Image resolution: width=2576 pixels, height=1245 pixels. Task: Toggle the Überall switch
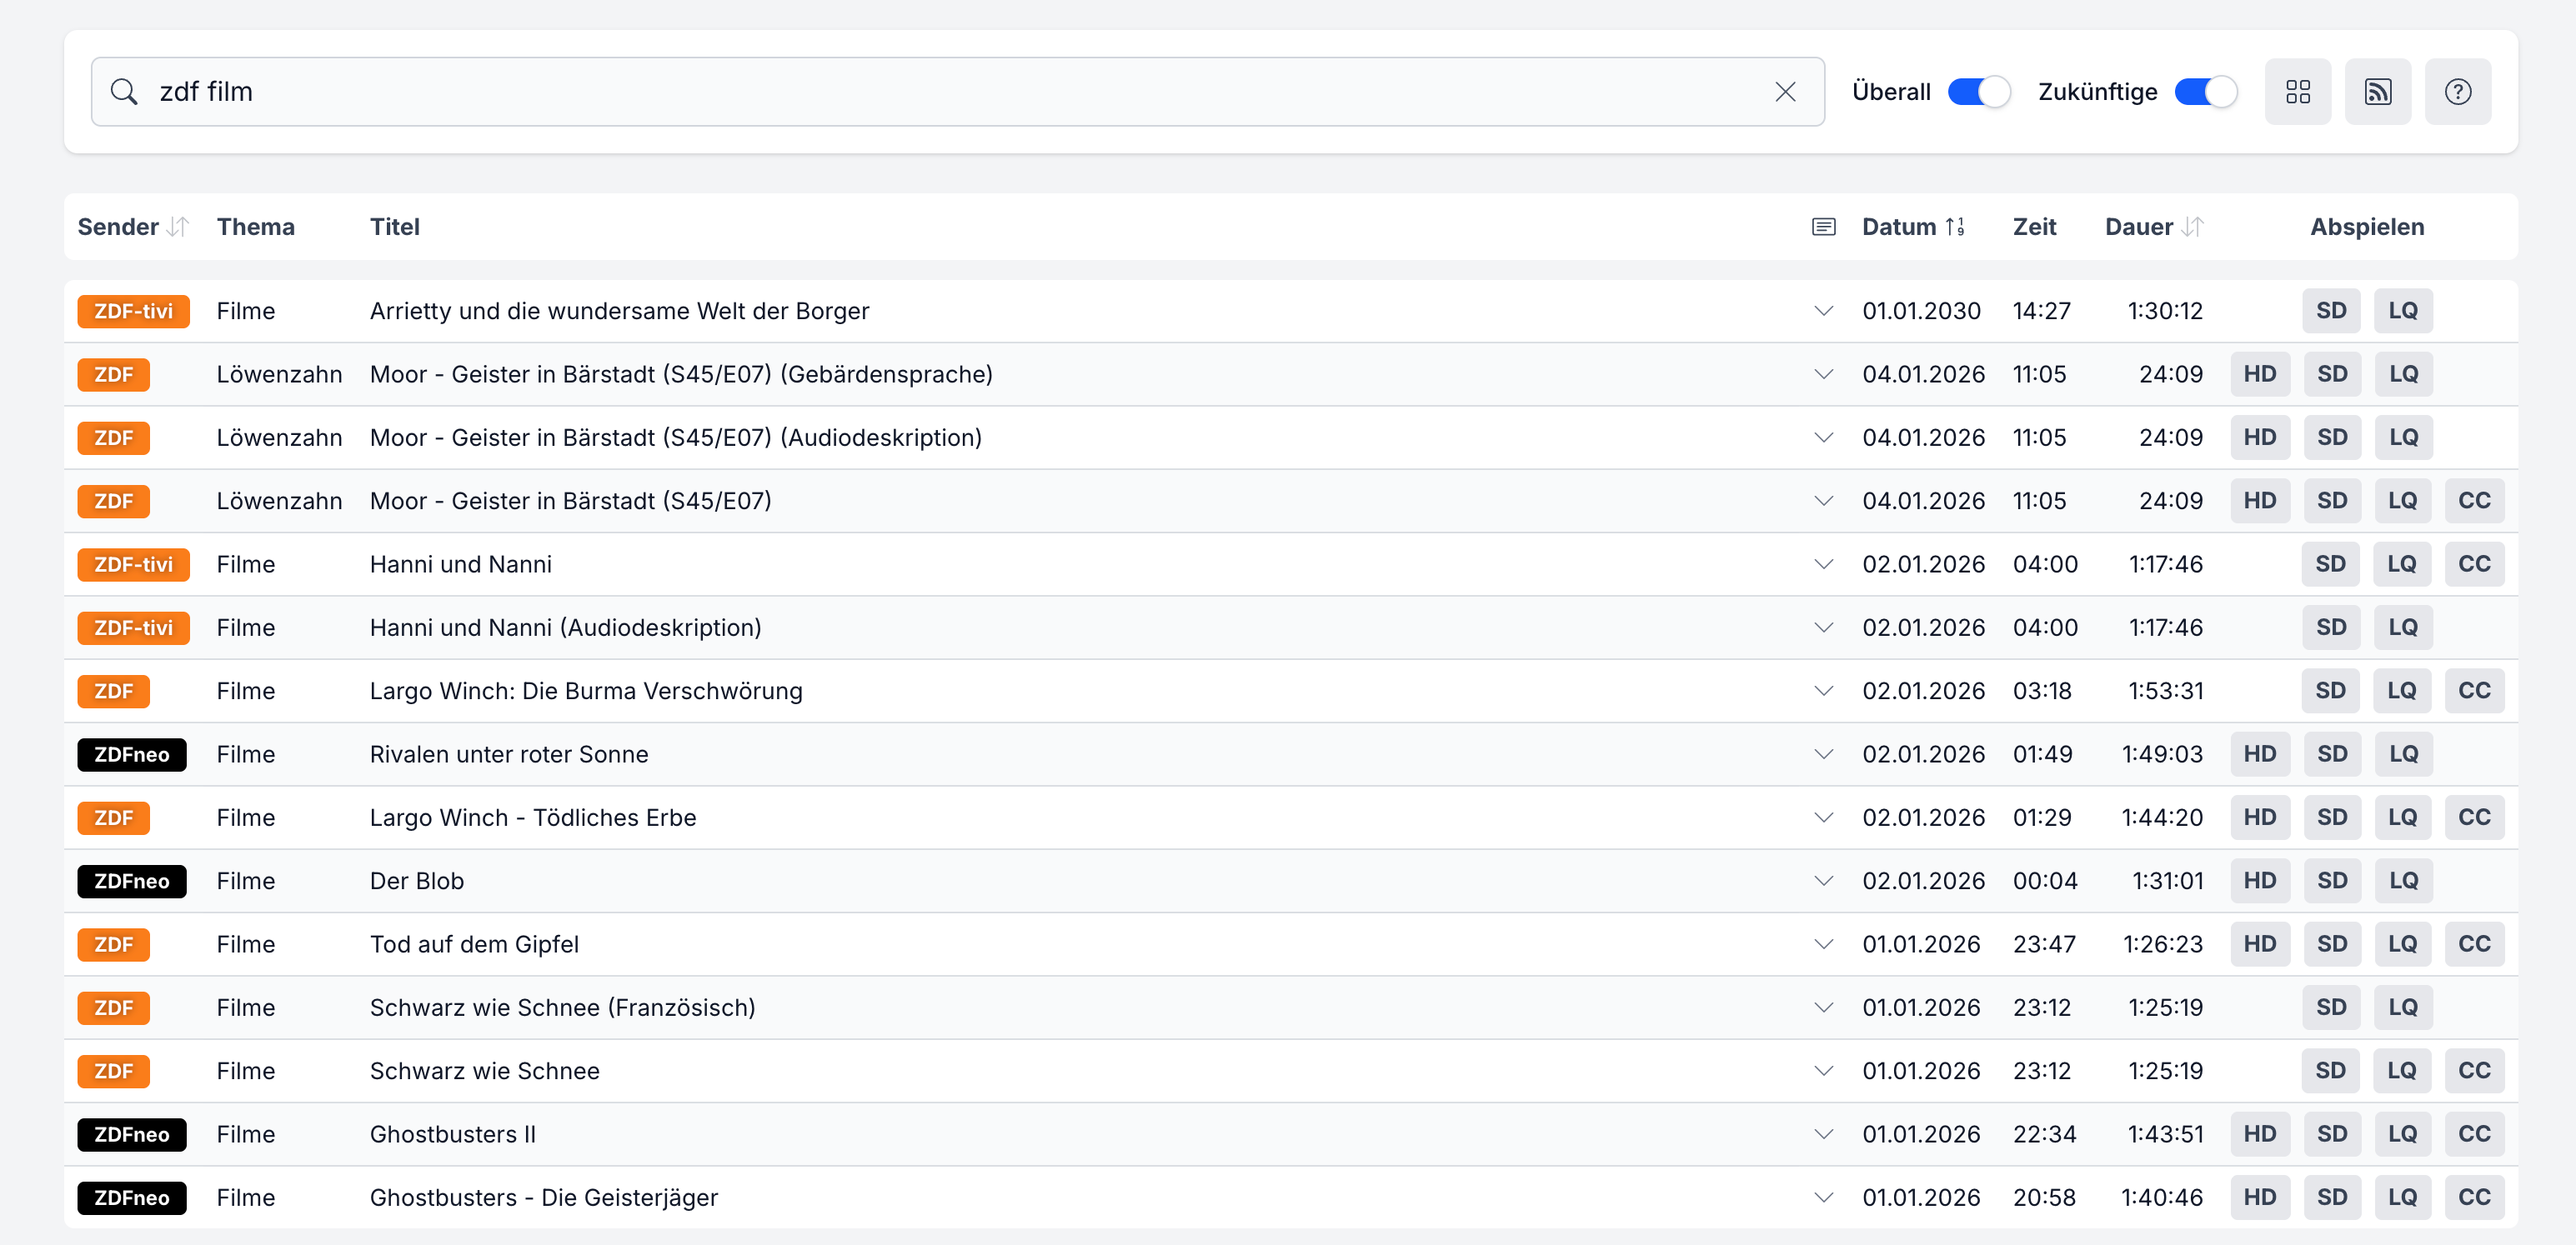coord(1978,92)
